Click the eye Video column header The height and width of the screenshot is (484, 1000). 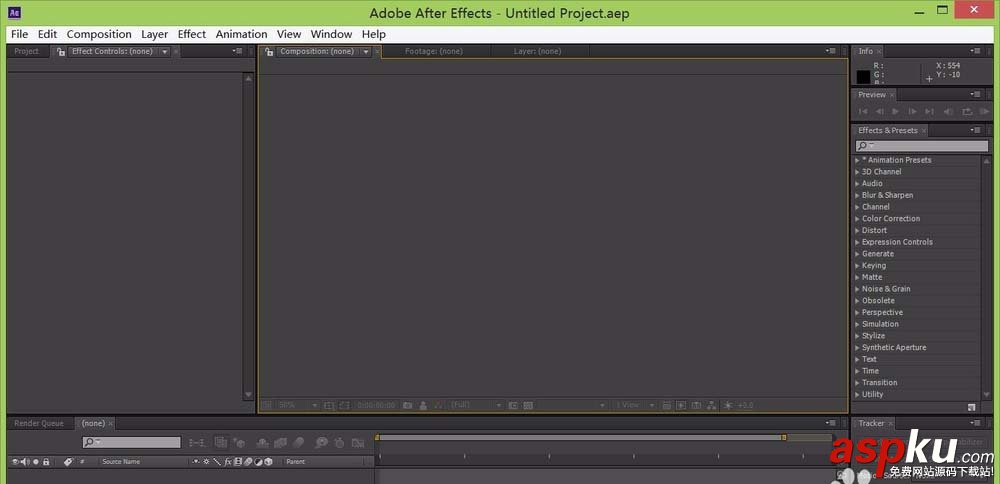point(15,462)
